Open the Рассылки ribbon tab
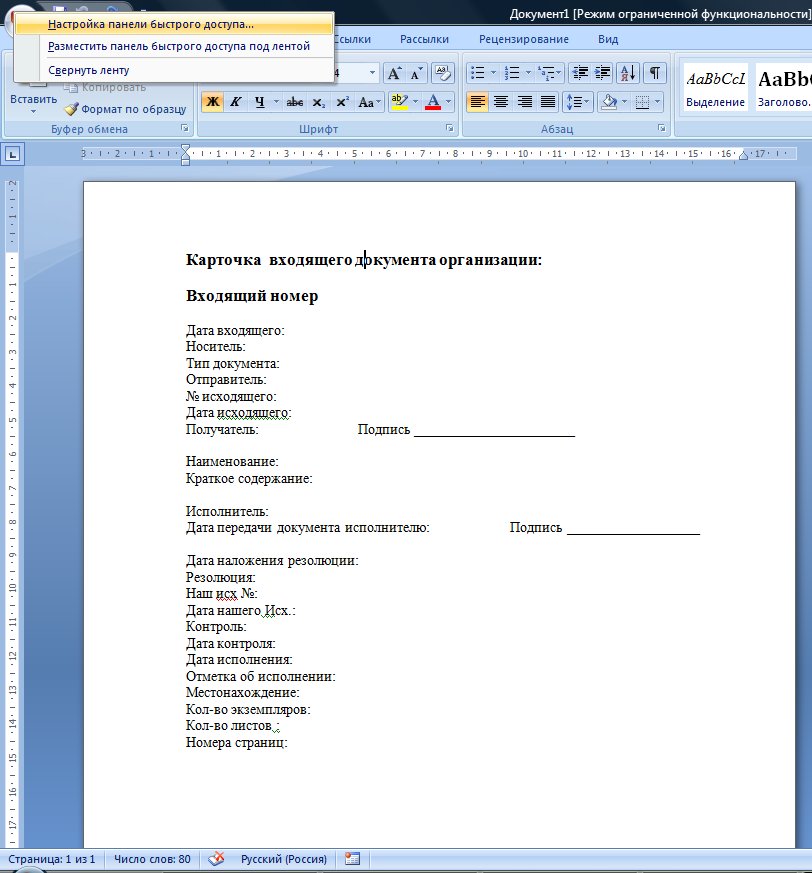Image resolution: width=812 pixels, height=873 pixels. (424, 40)
